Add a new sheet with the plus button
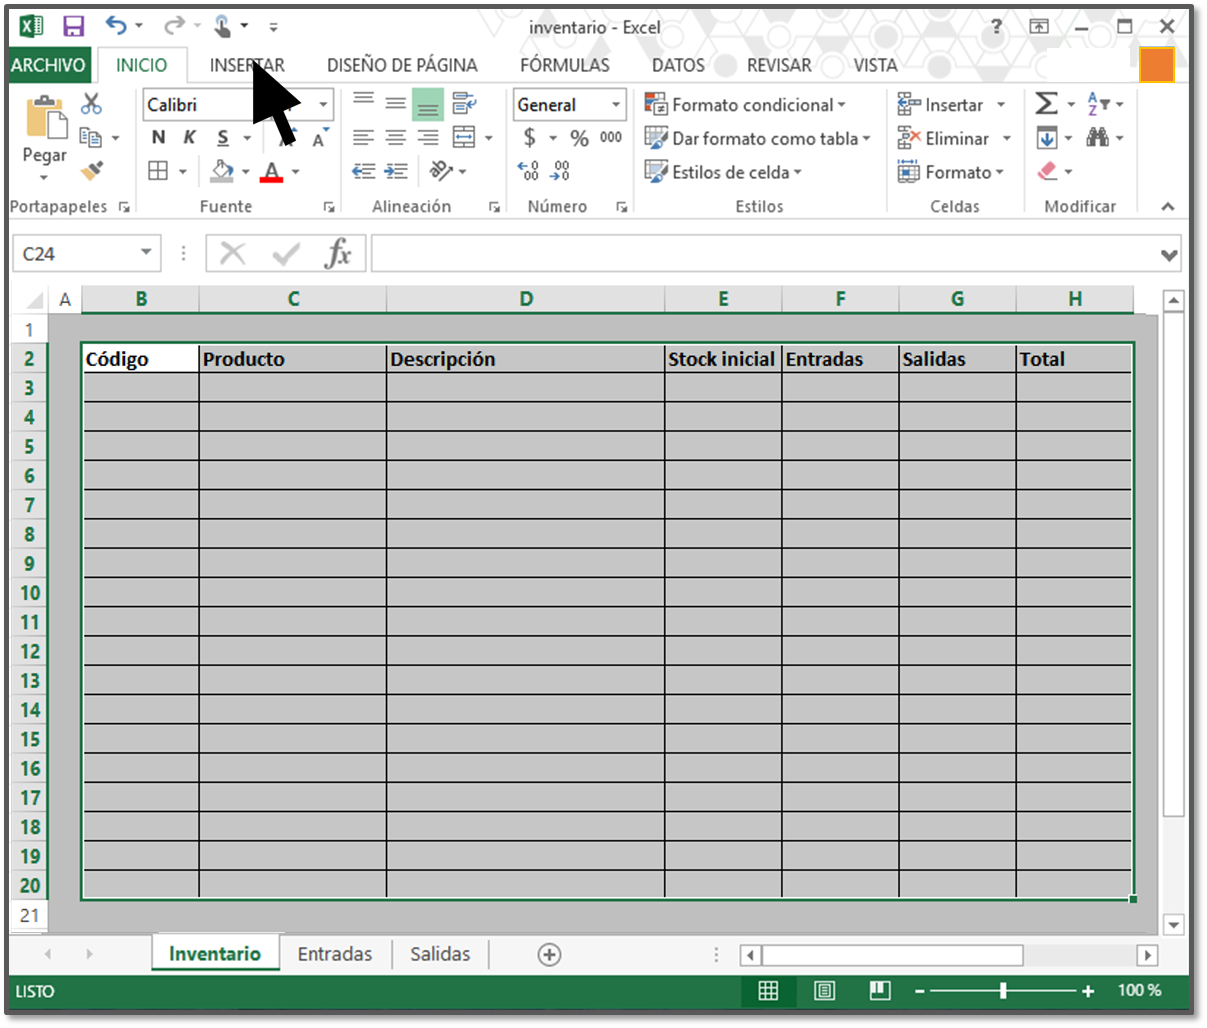The height and width of the screenshot is (1028, 1207). [x=549, y=954]
